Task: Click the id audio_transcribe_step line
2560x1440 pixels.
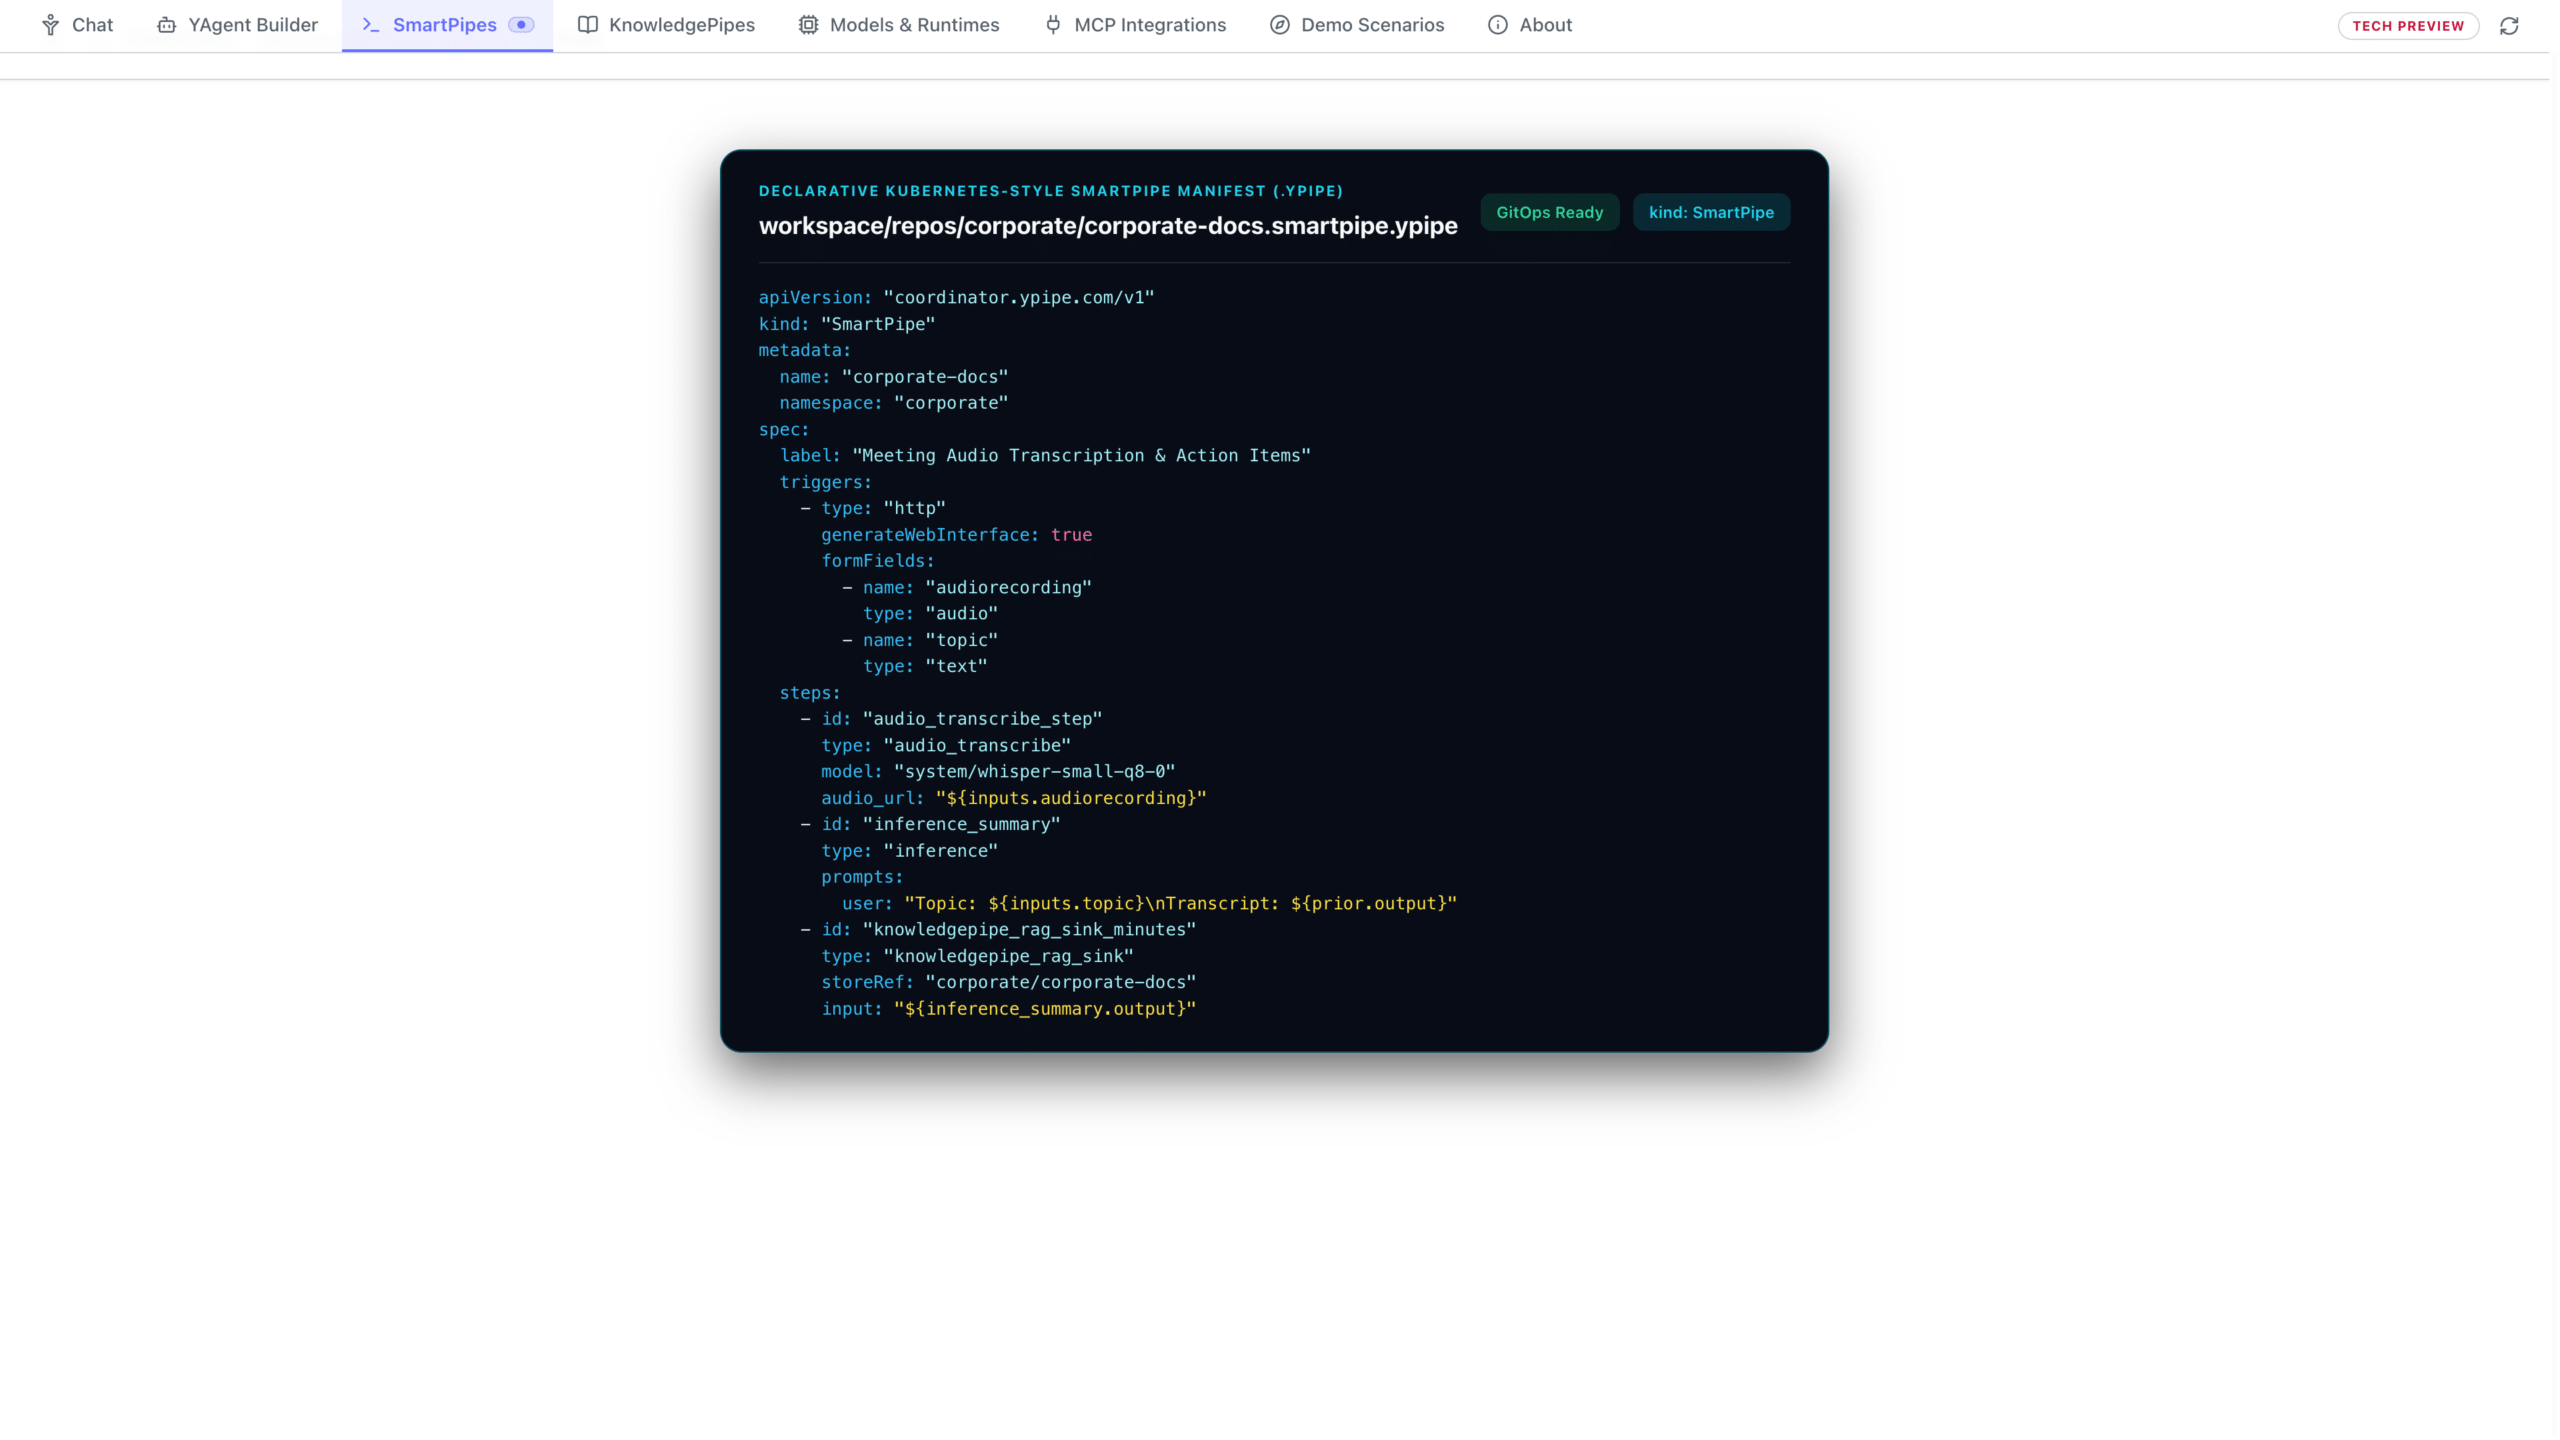Action: [951, 718]
